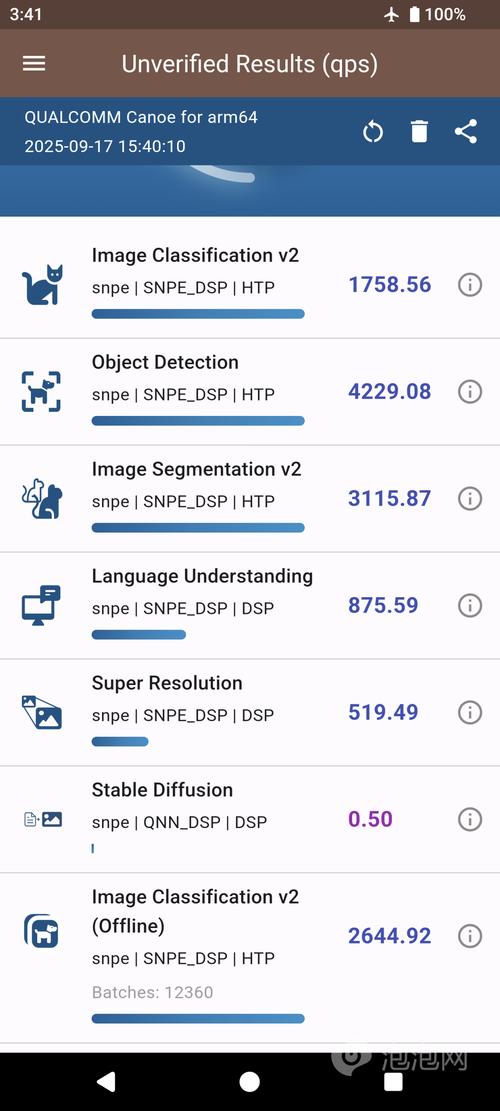500x1111 pixels.
Task: Delete this result with trash icon
Action: 419,132
